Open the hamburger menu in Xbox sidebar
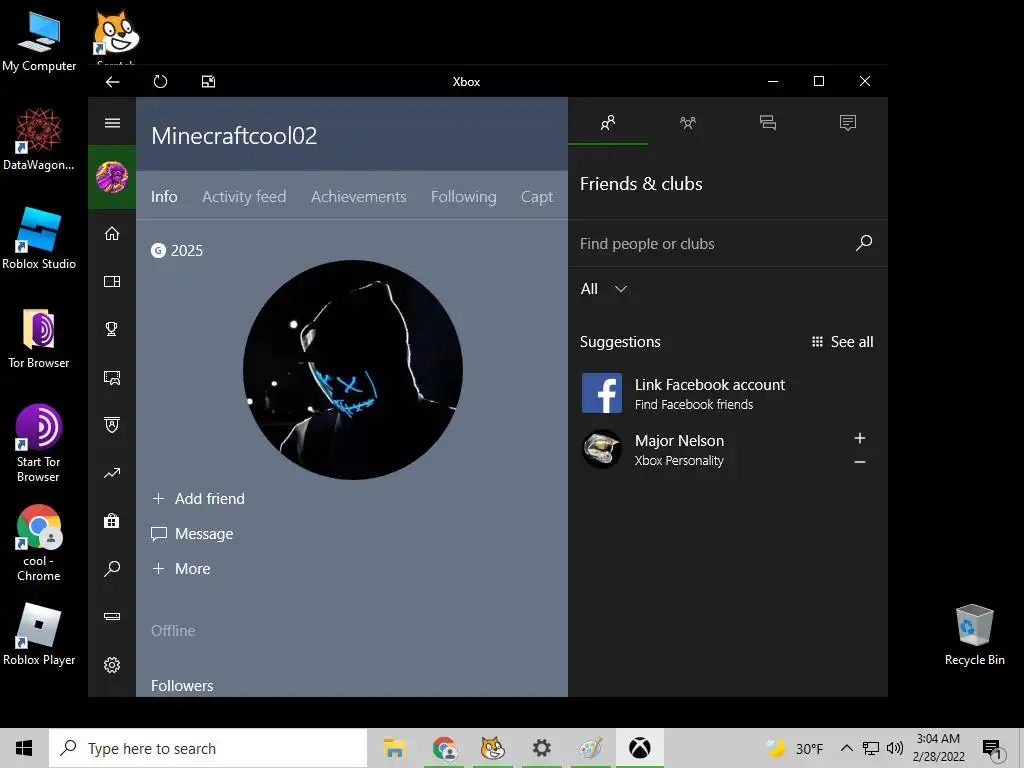Image resolution: width=1024 pixels, height=768 pixels. pos(112,123)
